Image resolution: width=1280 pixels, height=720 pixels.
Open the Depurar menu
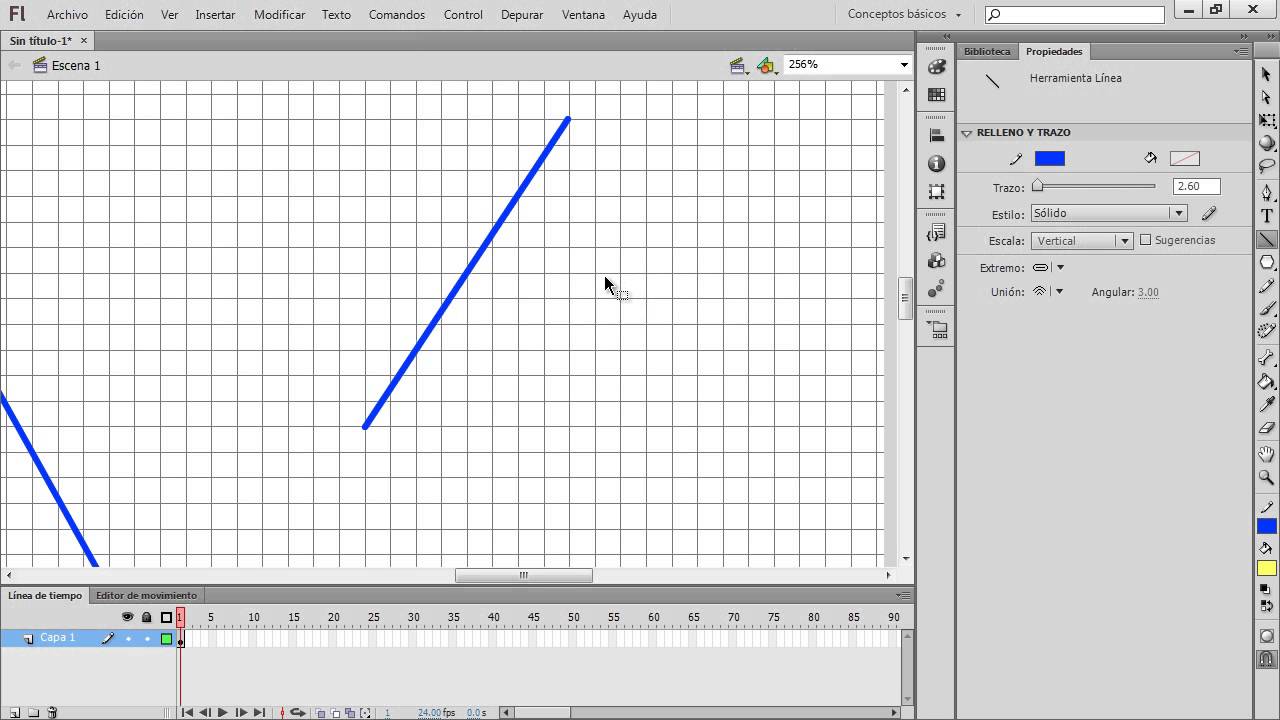pyautogui.click(x=522, y=14)
